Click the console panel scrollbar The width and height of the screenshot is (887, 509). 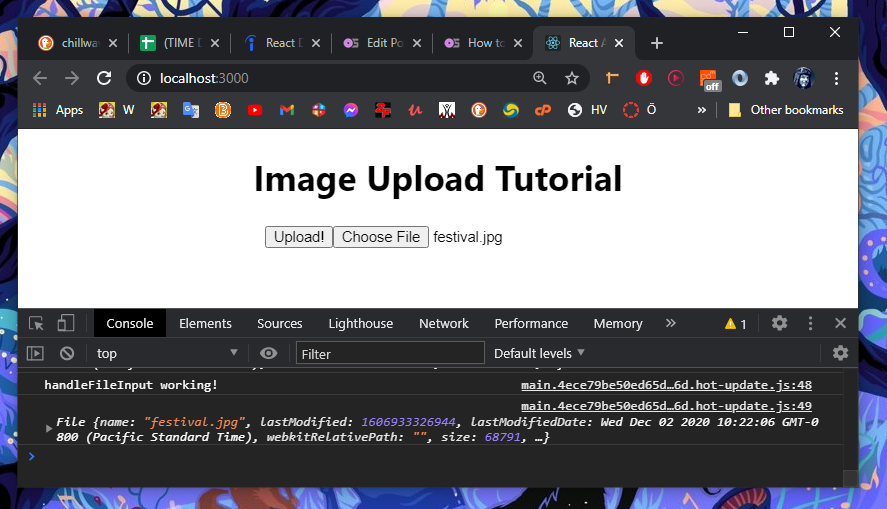pos(850,427)
